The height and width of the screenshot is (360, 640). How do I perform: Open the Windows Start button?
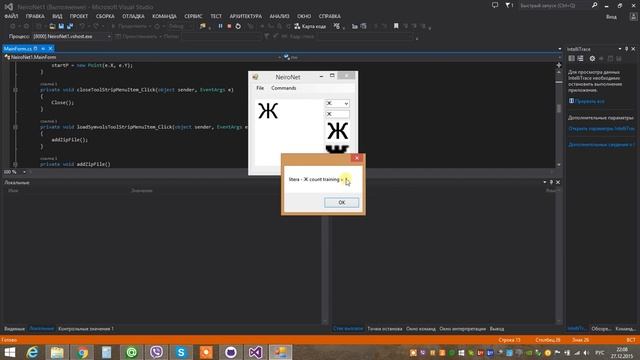point(9,352)
